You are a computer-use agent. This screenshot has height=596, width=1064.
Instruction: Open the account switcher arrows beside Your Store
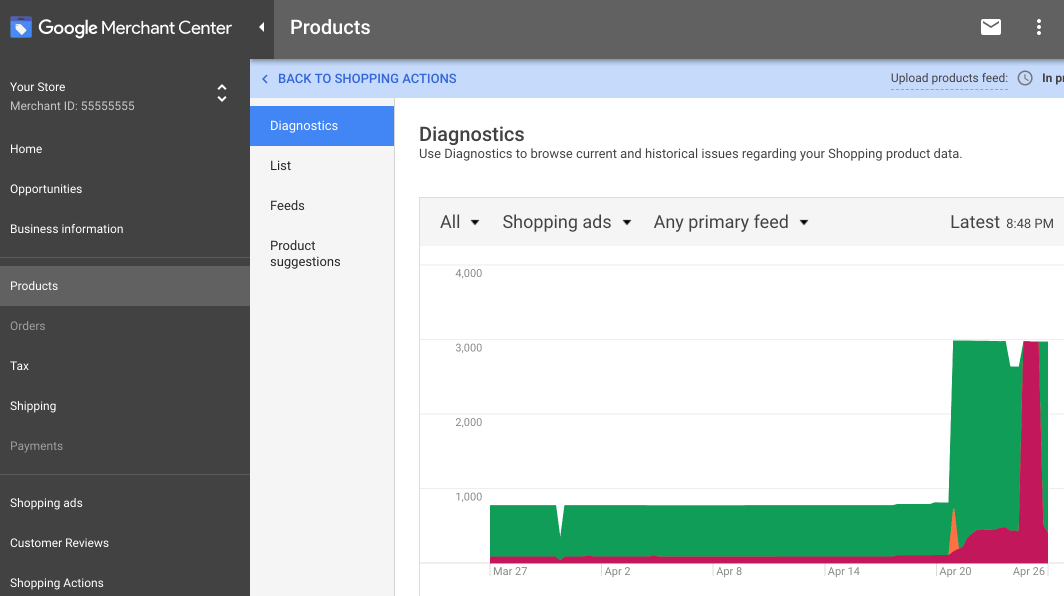221,93
